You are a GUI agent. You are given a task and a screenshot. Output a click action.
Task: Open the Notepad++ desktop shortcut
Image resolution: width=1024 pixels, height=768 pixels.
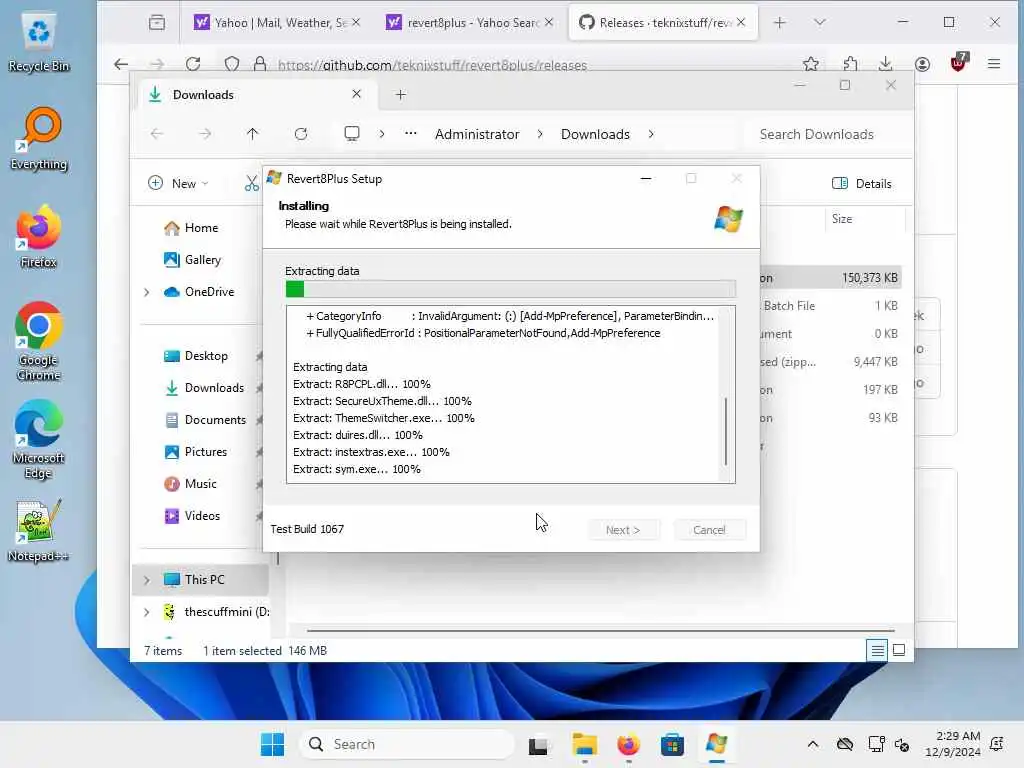click(x=39, y=530)
